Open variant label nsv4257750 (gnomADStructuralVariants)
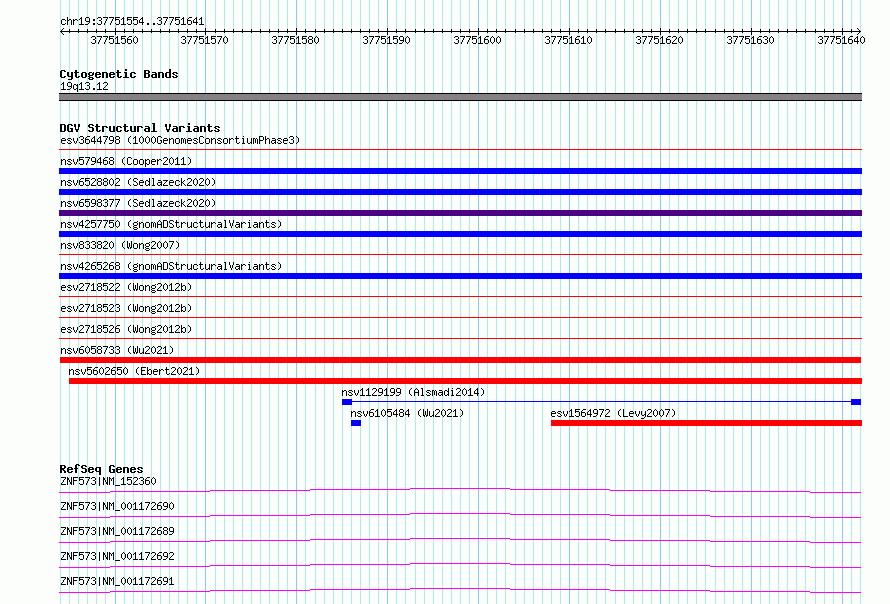This screenshot has height=604, width=890. (171, 224)
